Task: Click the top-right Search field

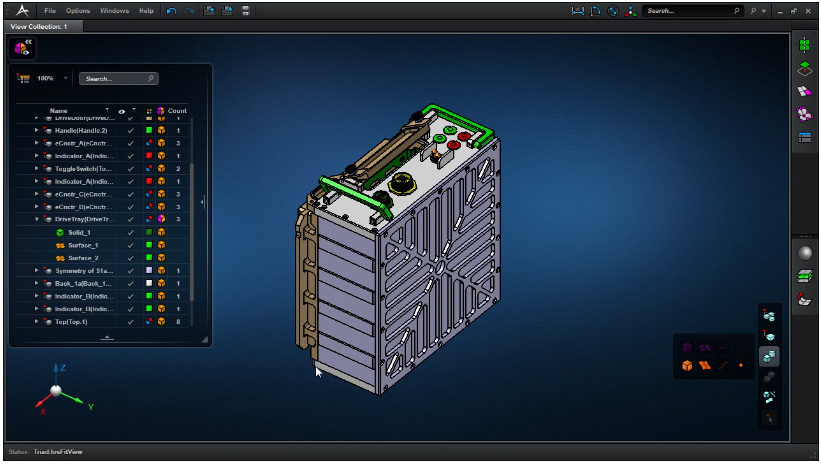Action: pyautogui.click(x=693, y=11)
